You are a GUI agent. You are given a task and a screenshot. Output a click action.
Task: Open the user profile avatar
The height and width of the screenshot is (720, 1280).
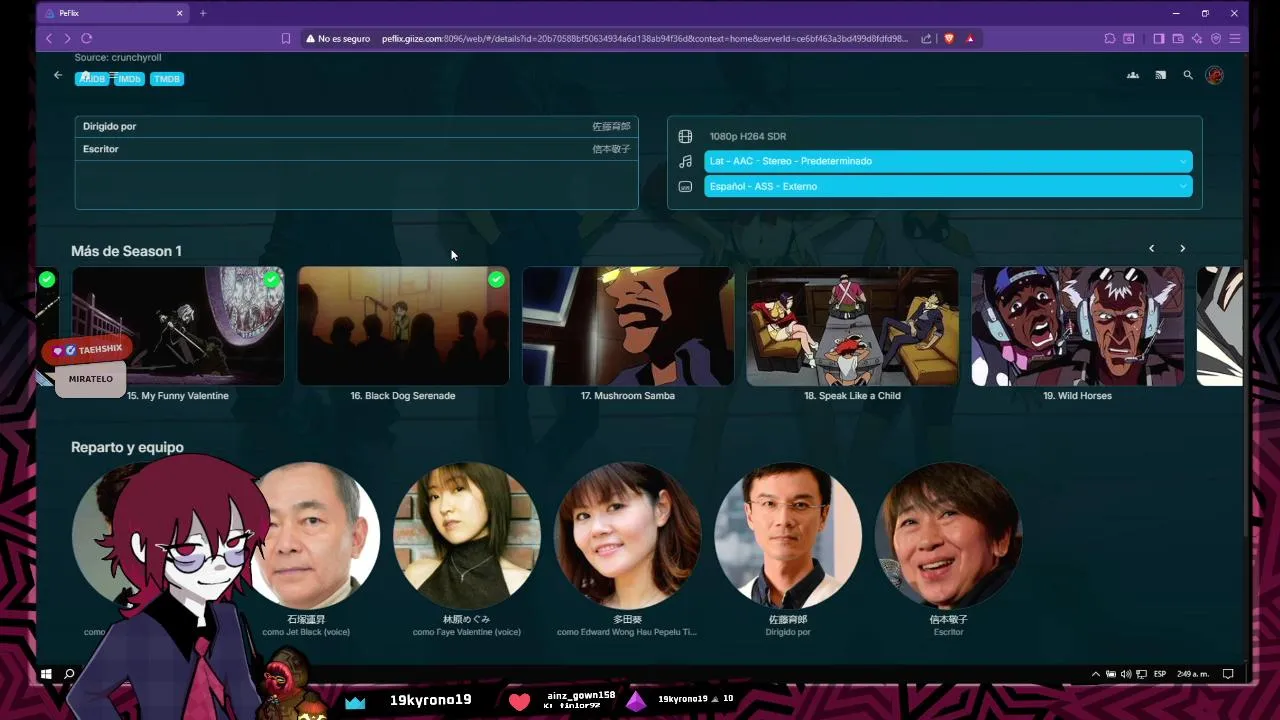[1215, 75]
